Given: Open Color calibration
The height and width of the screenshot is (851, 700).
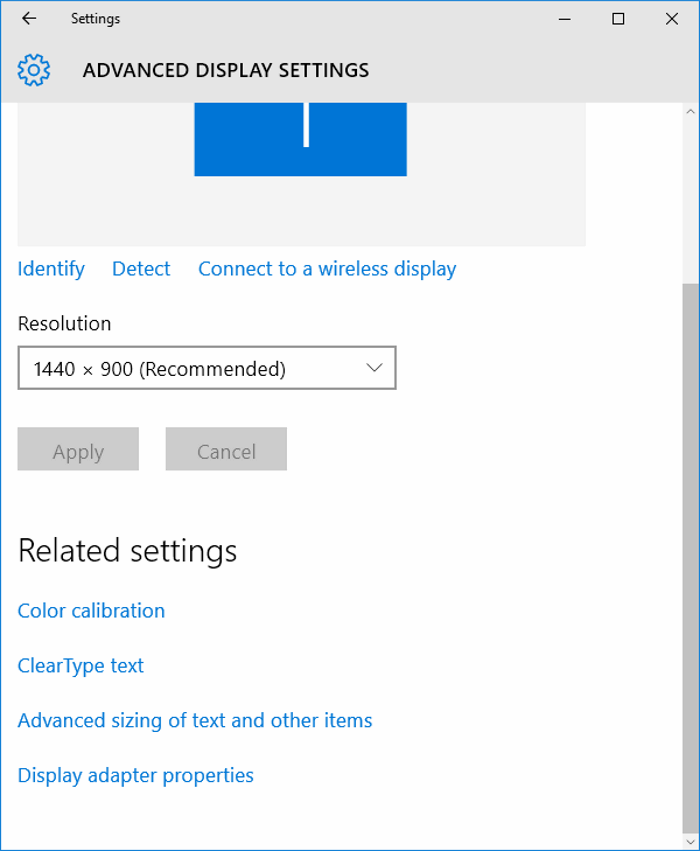Looking at the screenshot, I should [91, 611].
